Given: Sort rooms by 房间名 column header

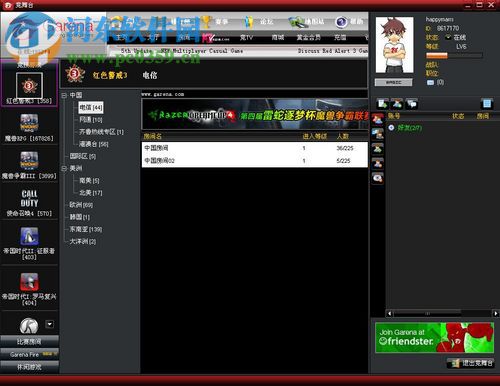Looking at the screenshot, I should point(153,136).
